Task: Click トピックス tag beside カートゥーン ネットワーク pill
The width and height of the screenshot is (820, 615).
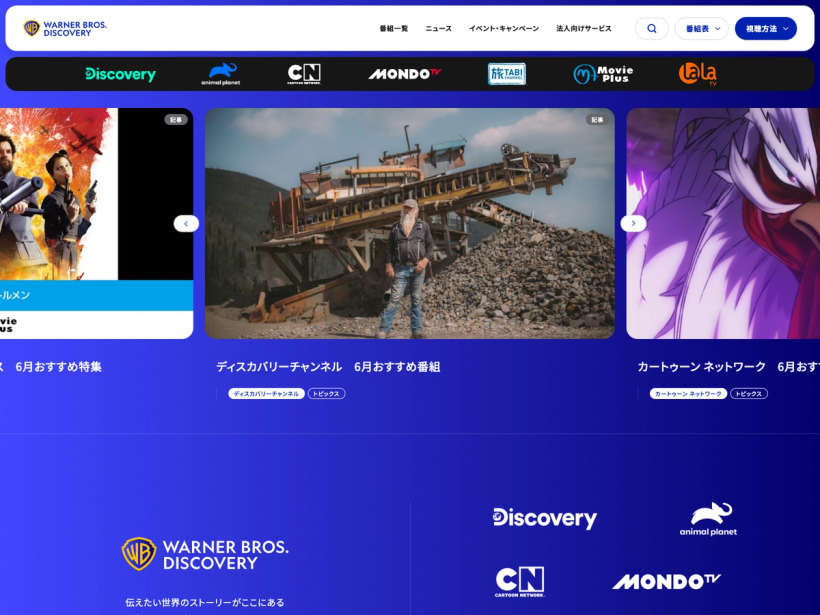Action: tap(749, 393)
